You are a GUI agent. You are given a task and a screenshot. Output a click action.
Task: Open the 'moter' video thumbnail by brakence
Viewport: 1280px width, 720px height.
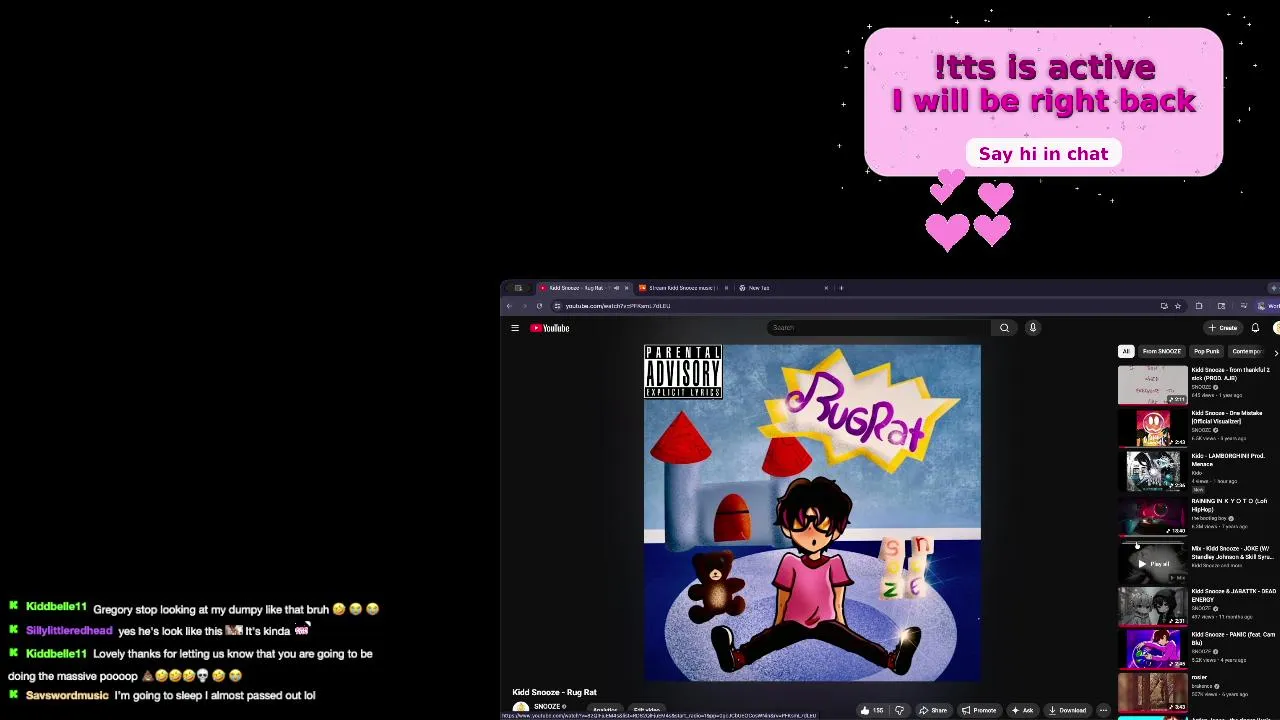[x=1153, y=693]
